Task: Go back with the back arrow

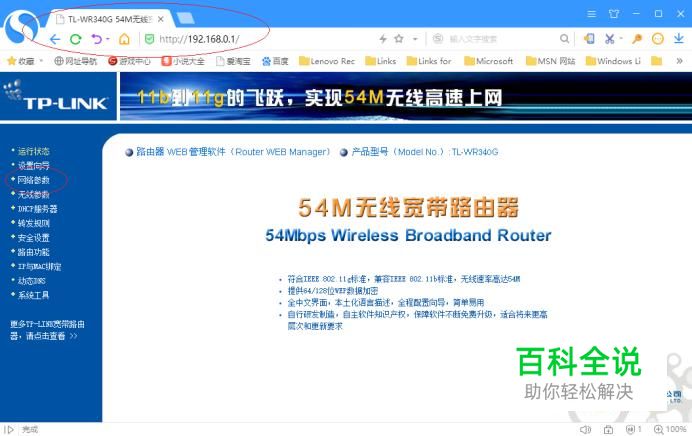Action: (55, 39)
